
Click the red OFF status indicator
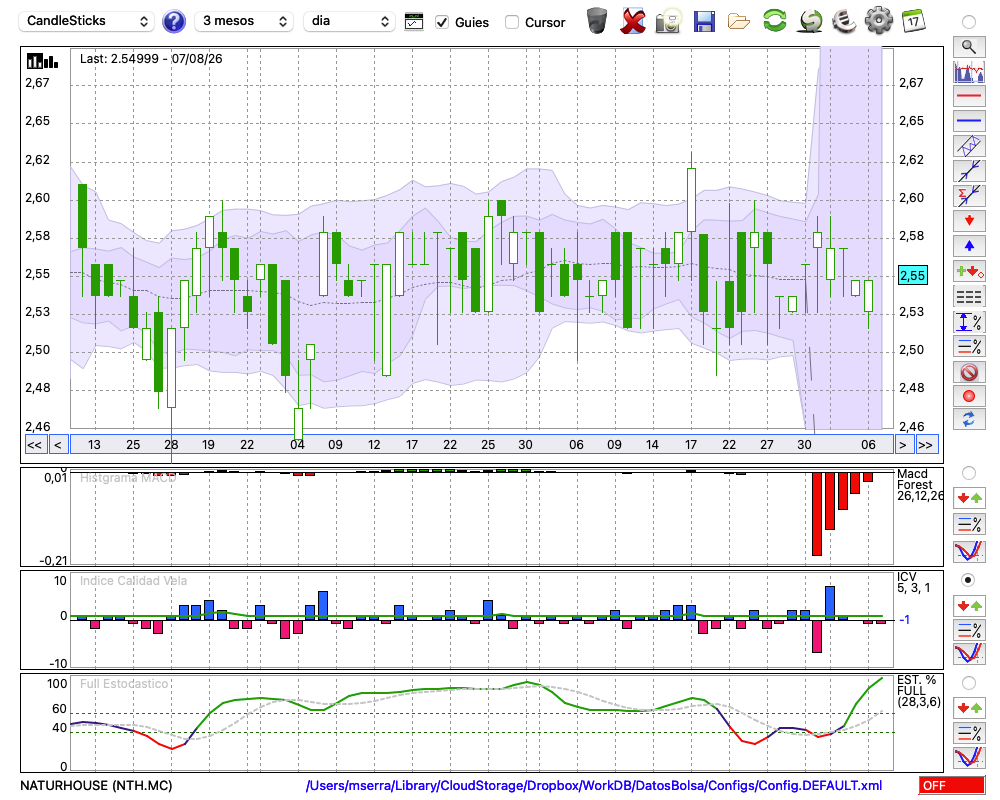[x=952, y=785]
